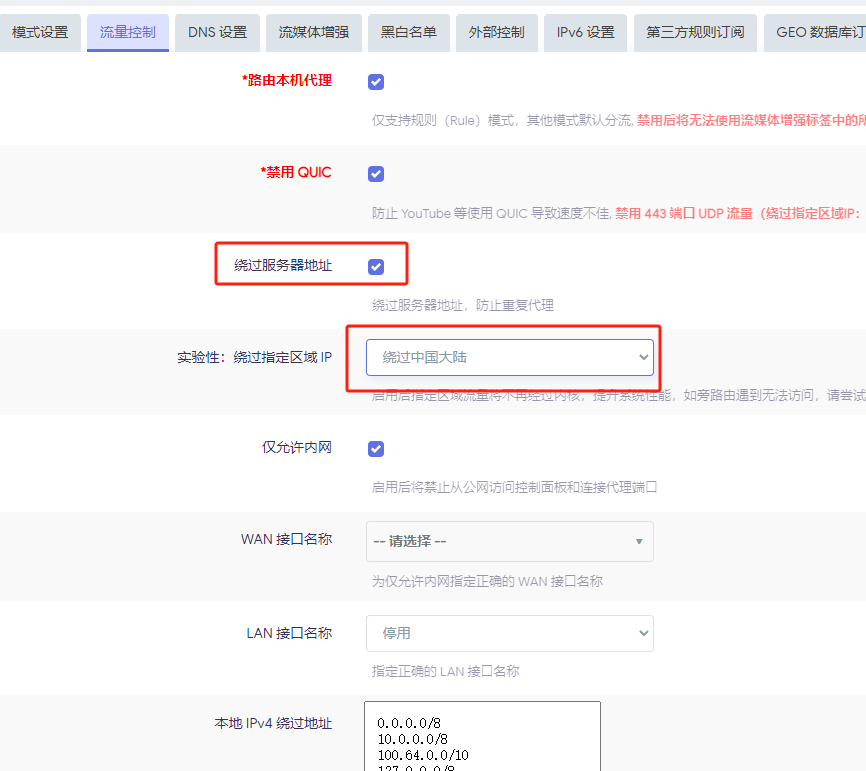Open the LAN 接口名称 dropdown

coord(510,633)
